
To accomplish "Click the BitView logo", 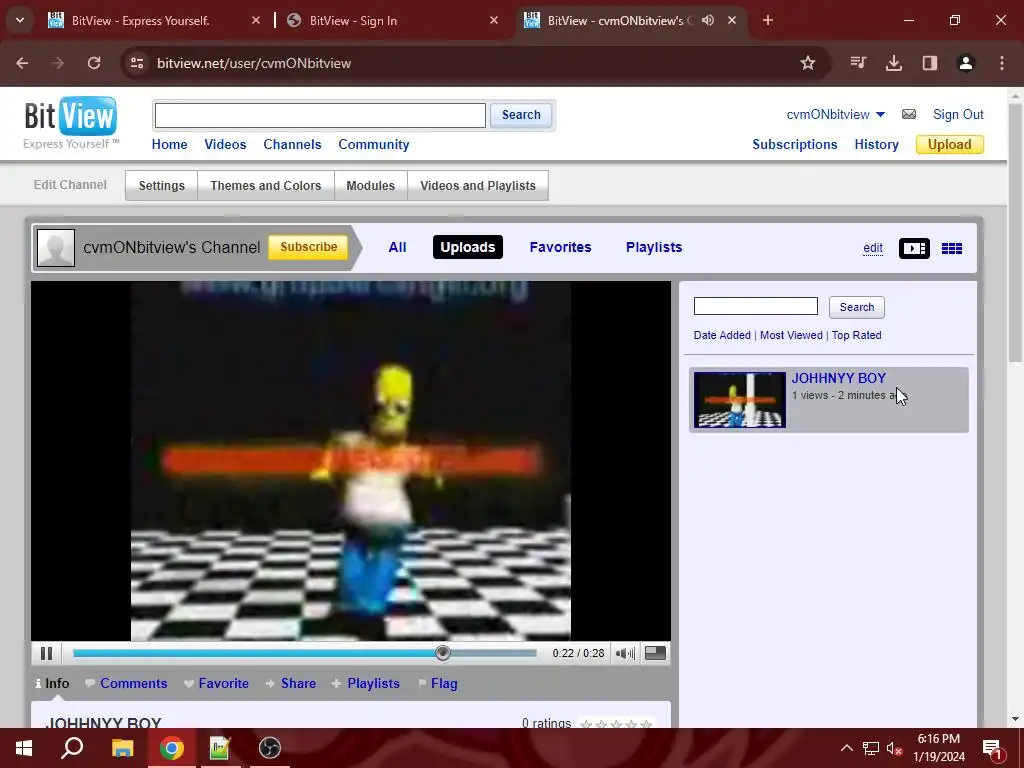I will [x=71, y=123].
